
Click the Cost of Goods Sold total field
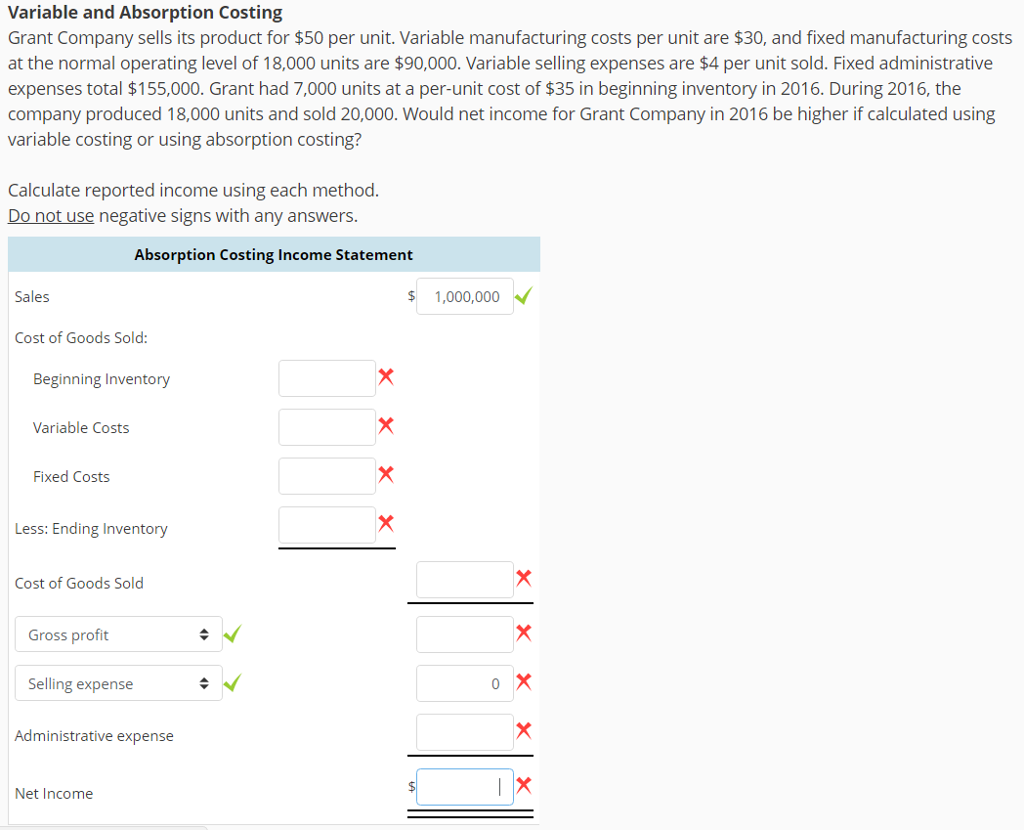click(x=465, y=580)
